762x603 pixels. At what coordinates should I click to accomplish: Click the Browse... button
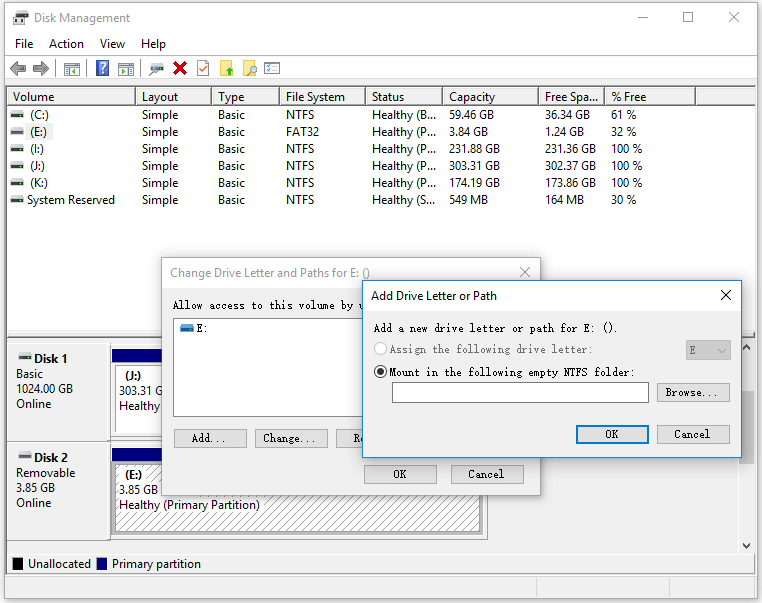click(x=692, y=393)
